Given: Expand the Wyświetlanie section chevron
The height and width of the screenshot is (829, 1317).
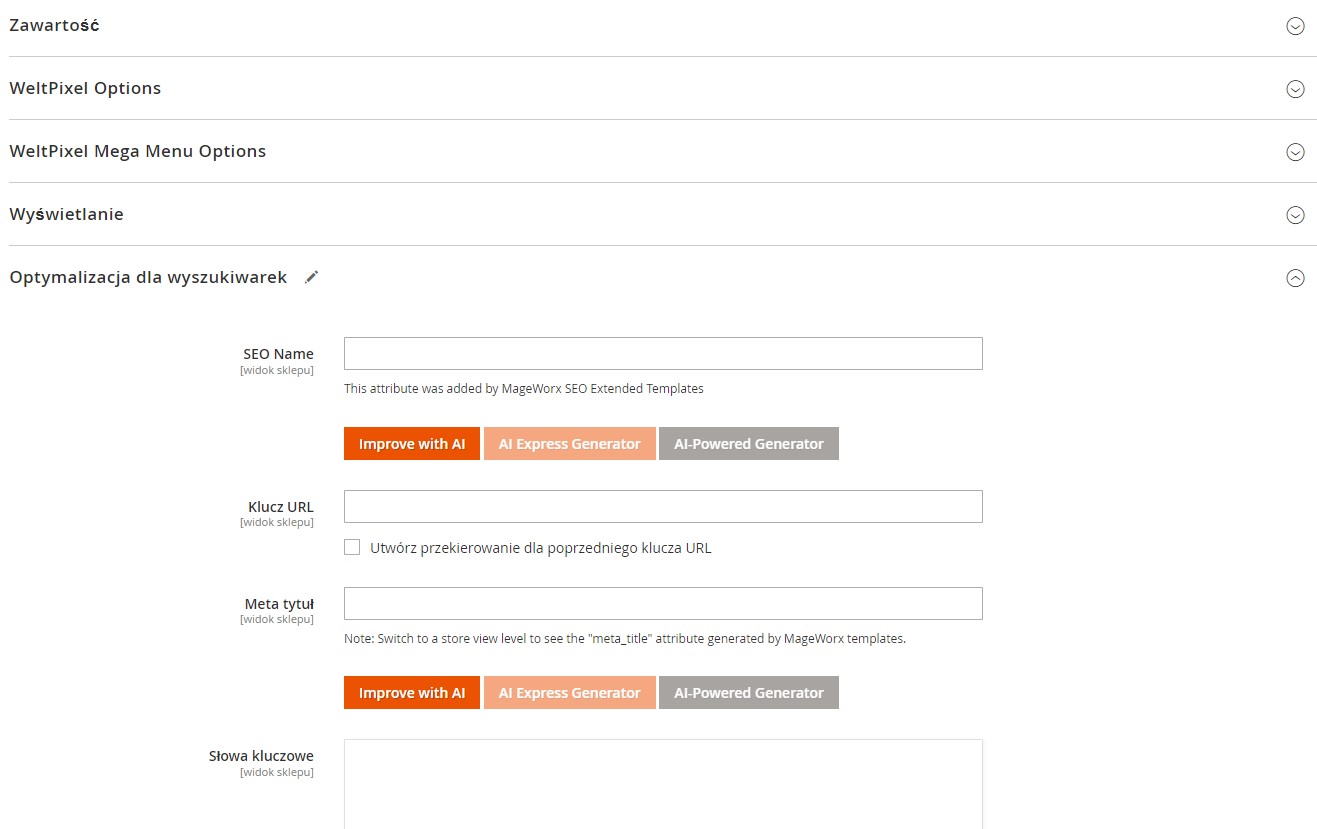Looking at the screenshot, I should tap(1295, 214).
